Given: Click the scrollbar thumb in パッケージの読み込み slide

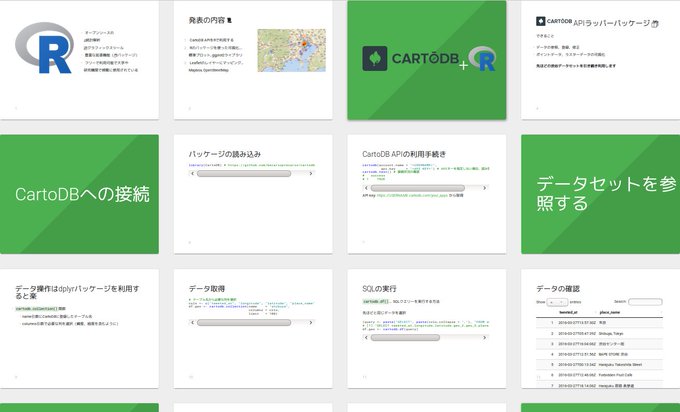Looking at the screenshot, I should [x=244, y=173].
